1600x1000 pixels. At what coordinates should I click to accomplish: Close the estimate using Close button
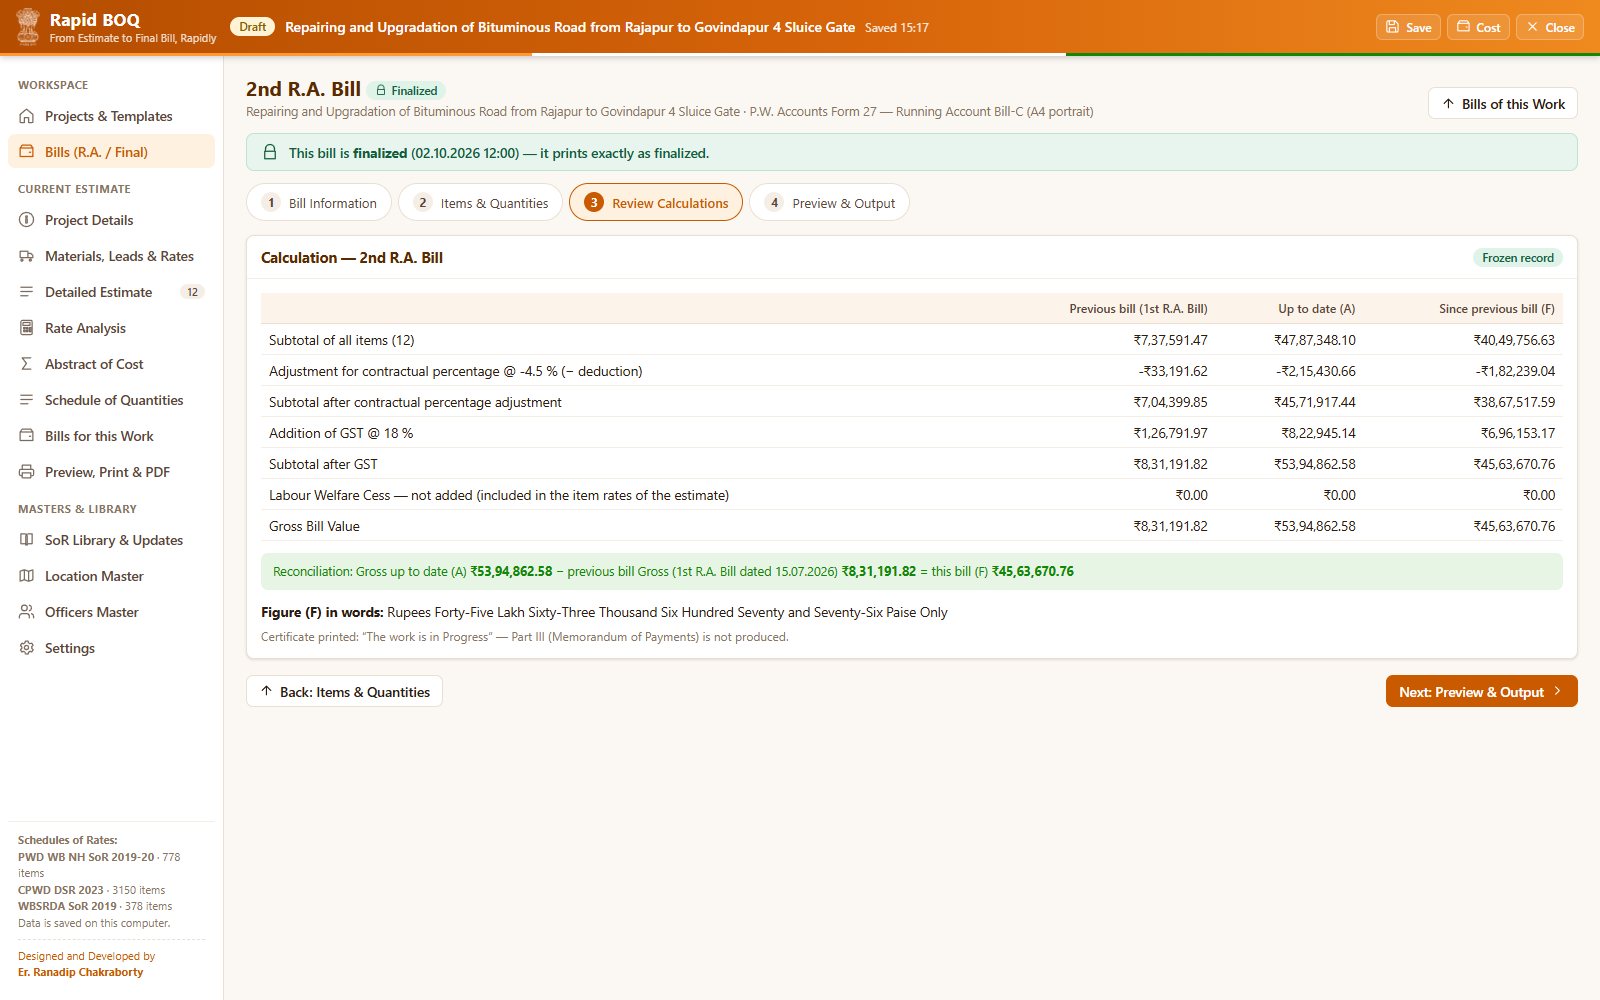point(1550,27)
